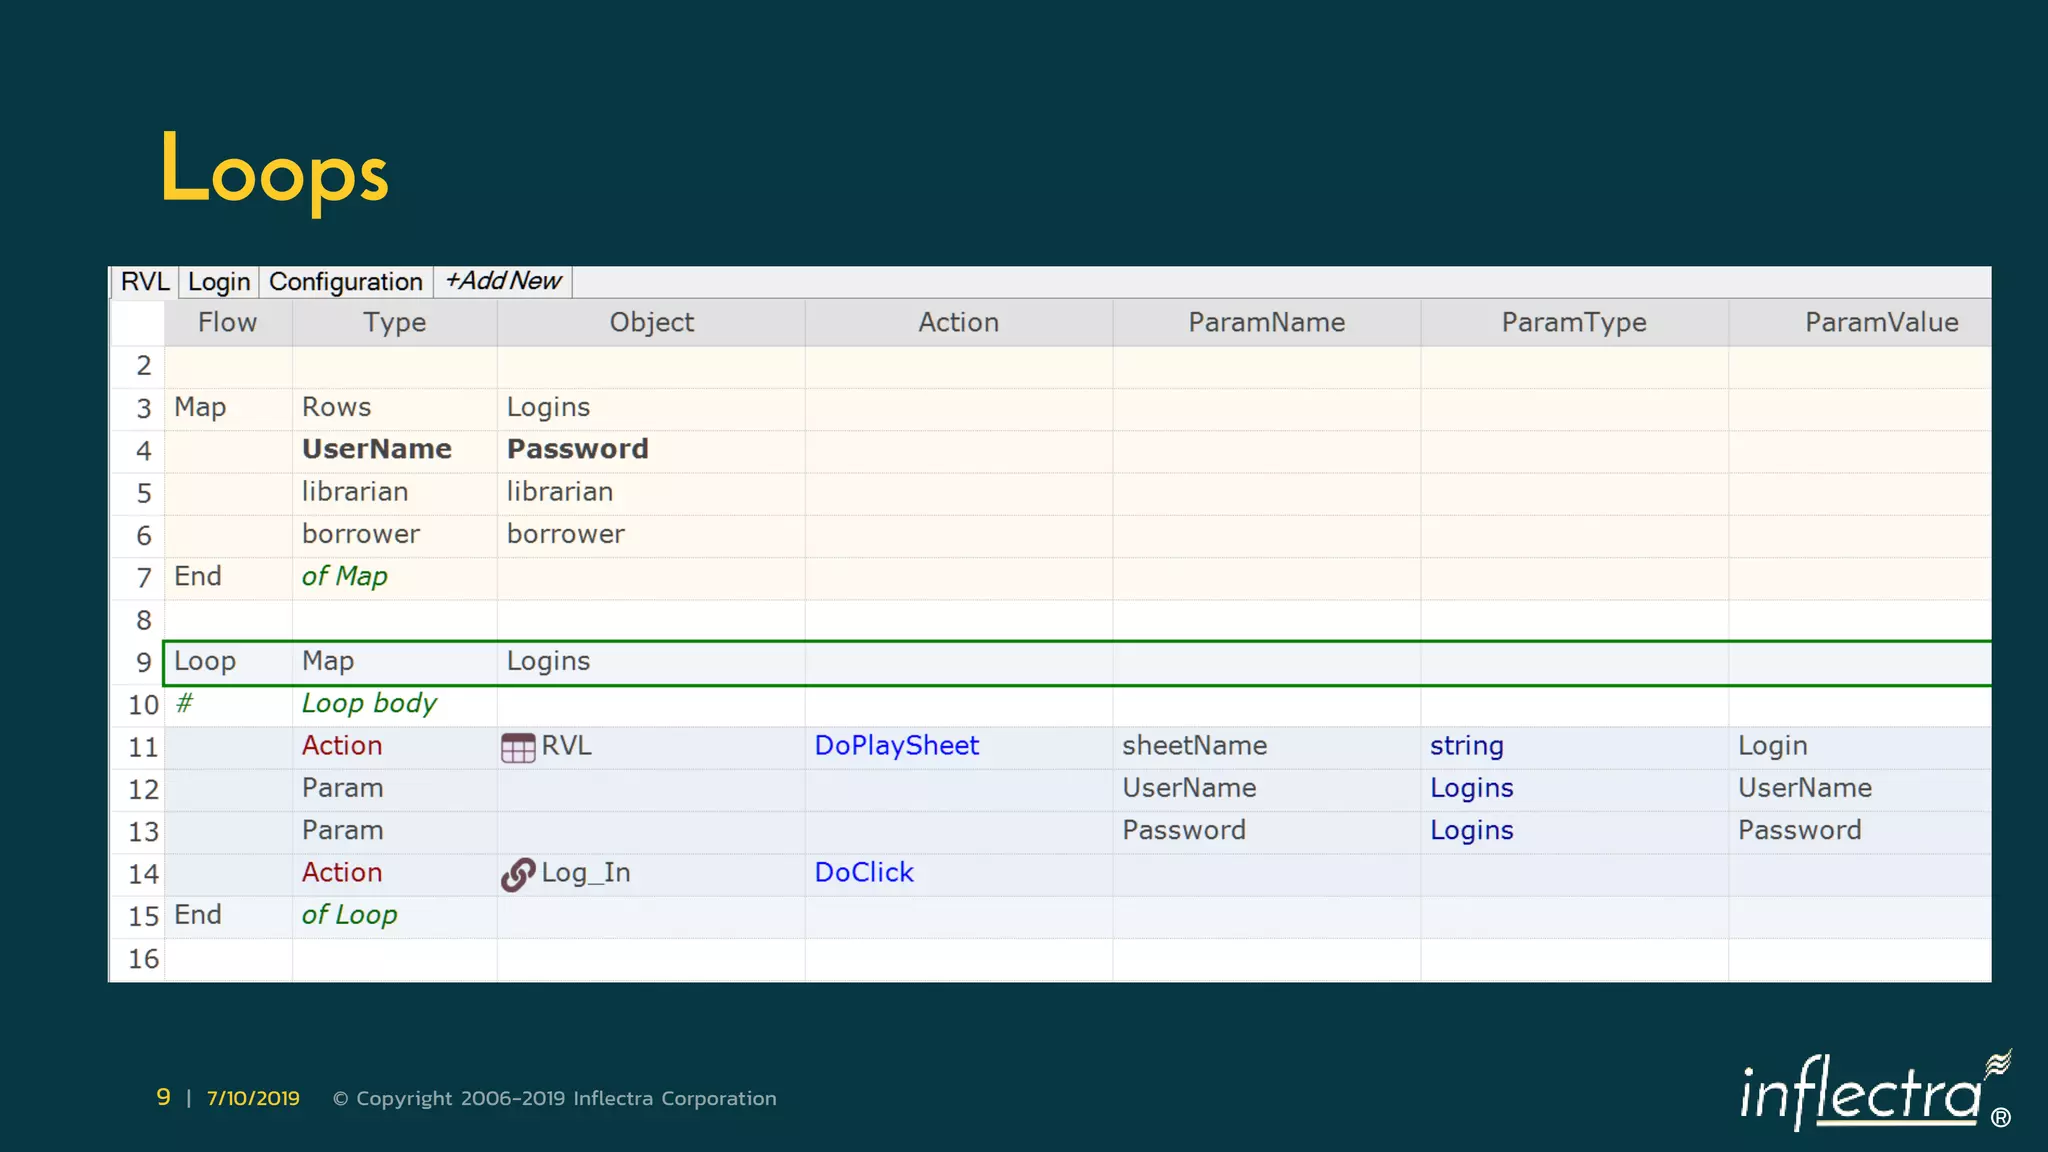
Task: Select the Loop cell in row 9
Action: (x=205, y=662)
